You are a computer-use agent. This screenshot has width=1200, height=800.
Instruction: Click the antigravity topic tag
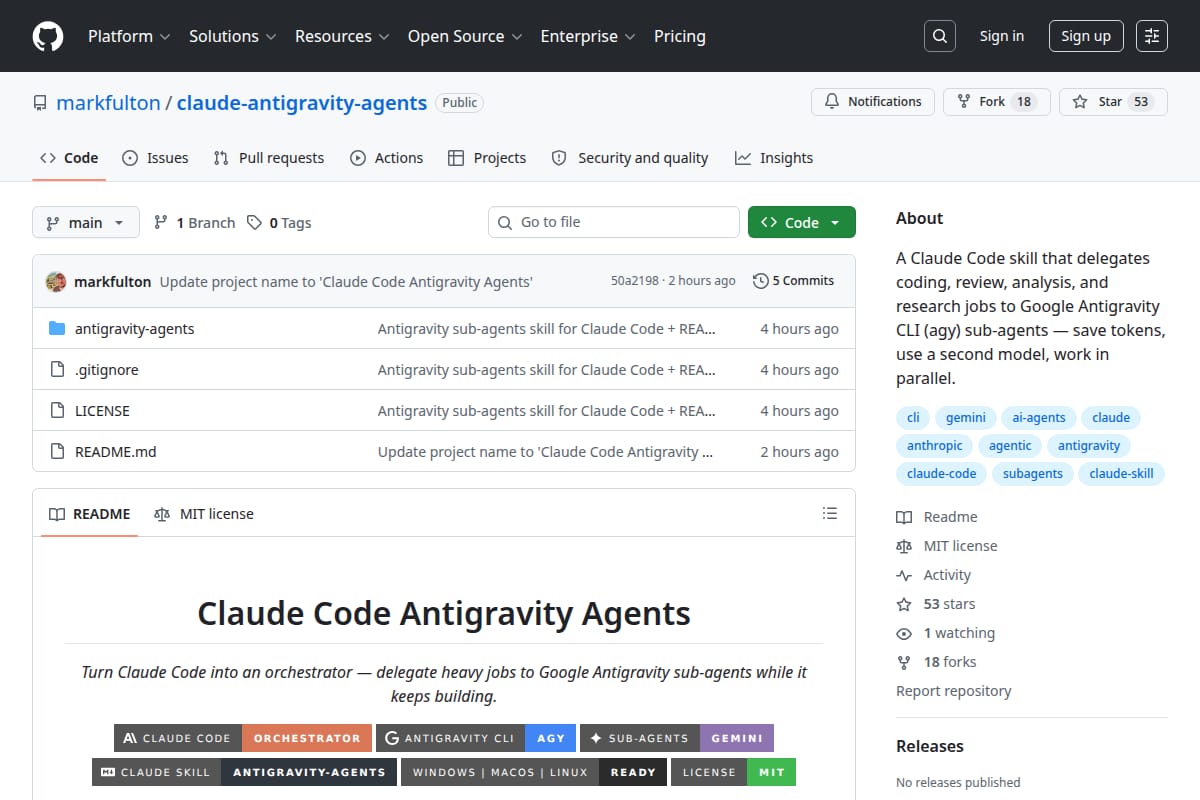pos(1089,446)
